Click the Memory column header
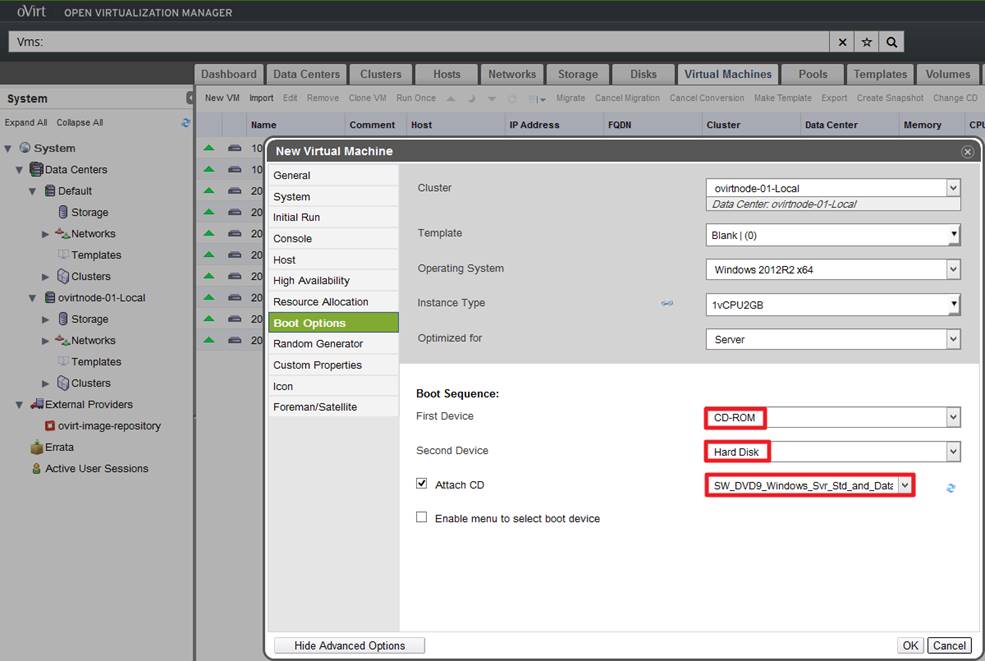Viewport: 985px width, 661px height. 922,125
